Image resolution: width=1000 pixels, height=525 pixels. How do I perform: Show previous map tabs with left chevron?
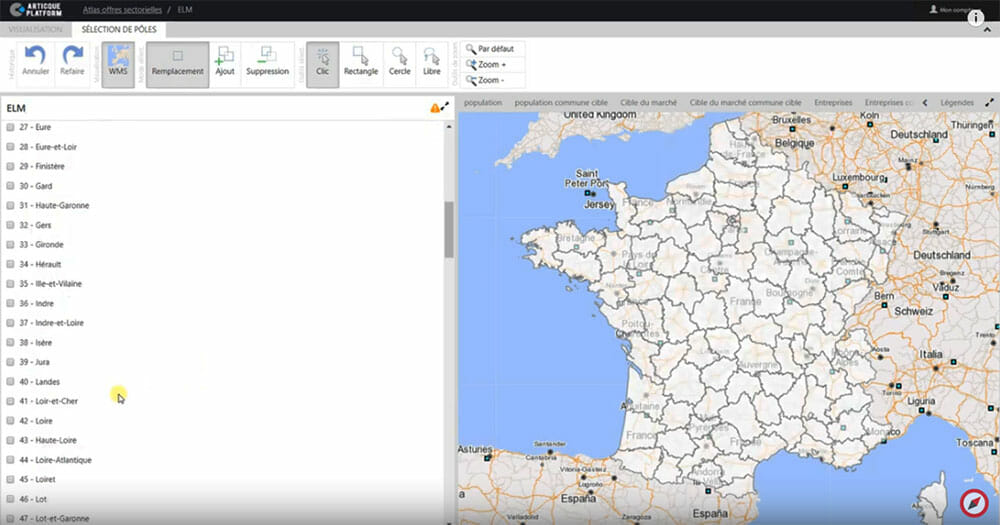pos(925,102)
